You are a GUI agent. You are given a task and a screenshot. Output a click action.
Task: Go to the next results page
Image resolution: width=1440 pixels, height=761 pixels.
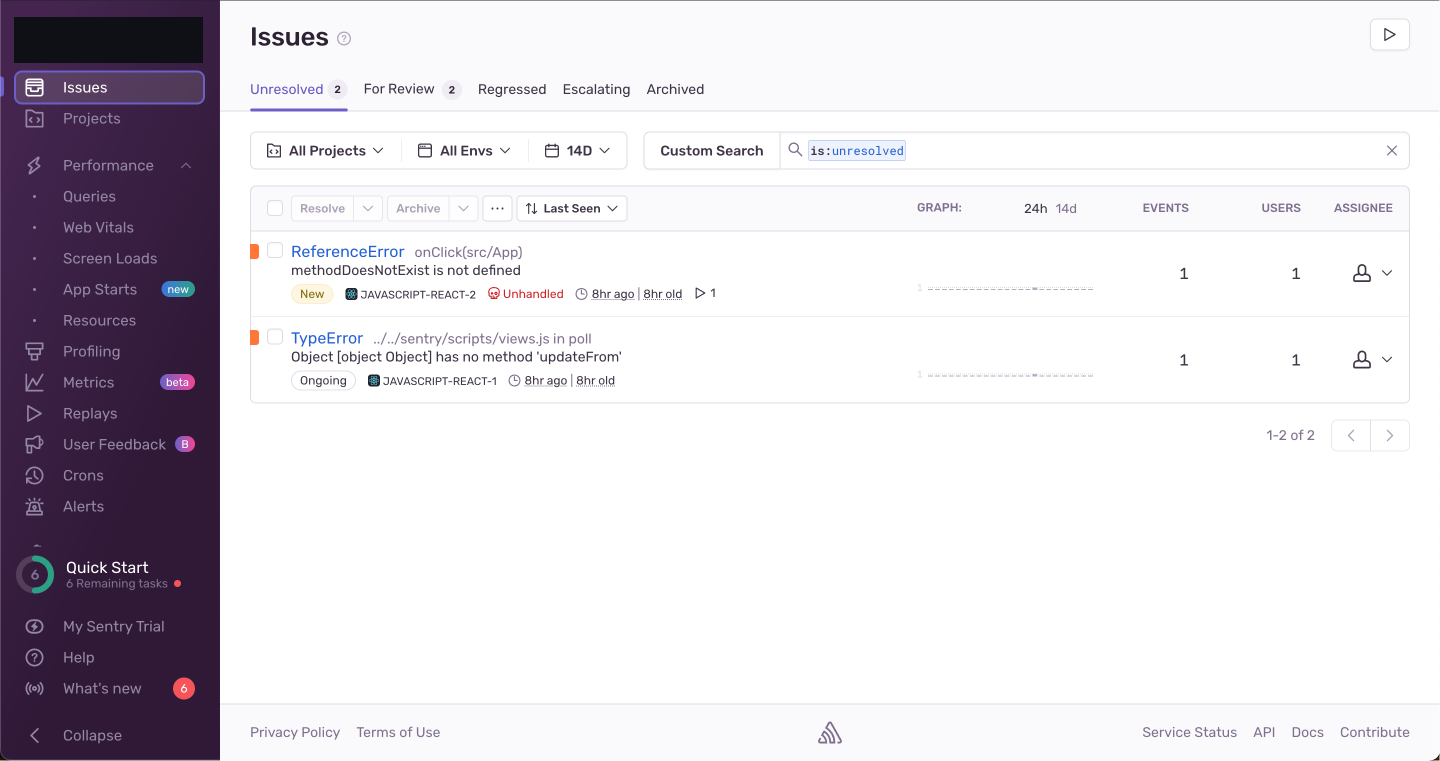pos(1390,435)
